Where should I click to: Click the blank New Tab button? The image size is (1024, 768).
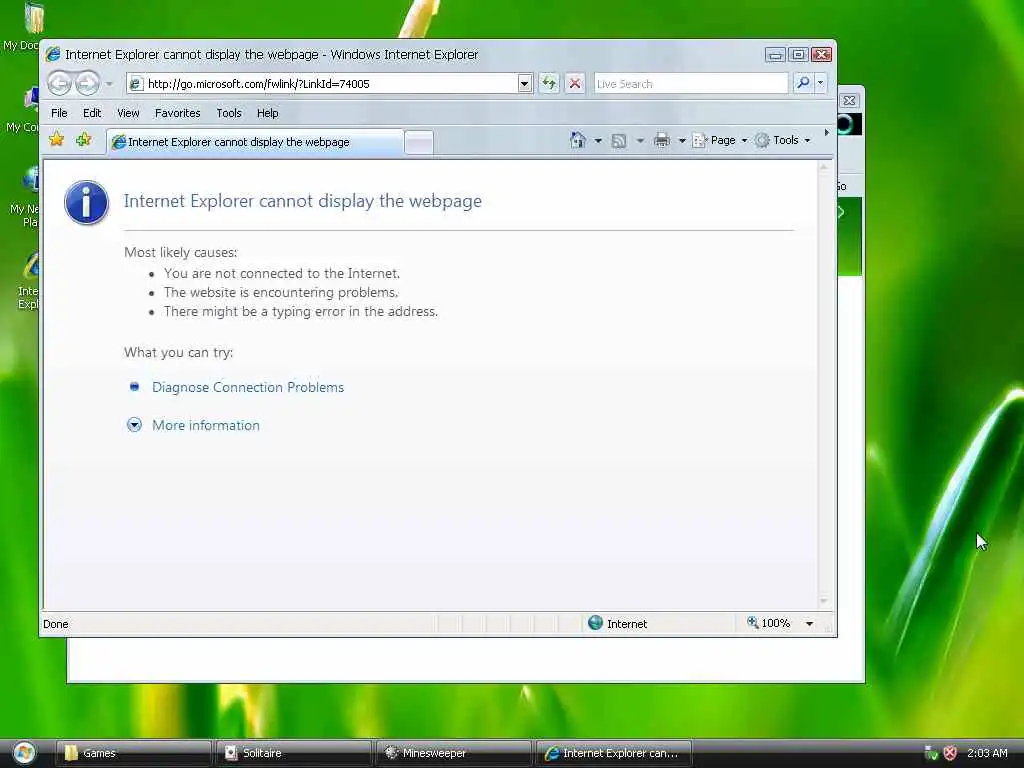(x=419, y=142)
